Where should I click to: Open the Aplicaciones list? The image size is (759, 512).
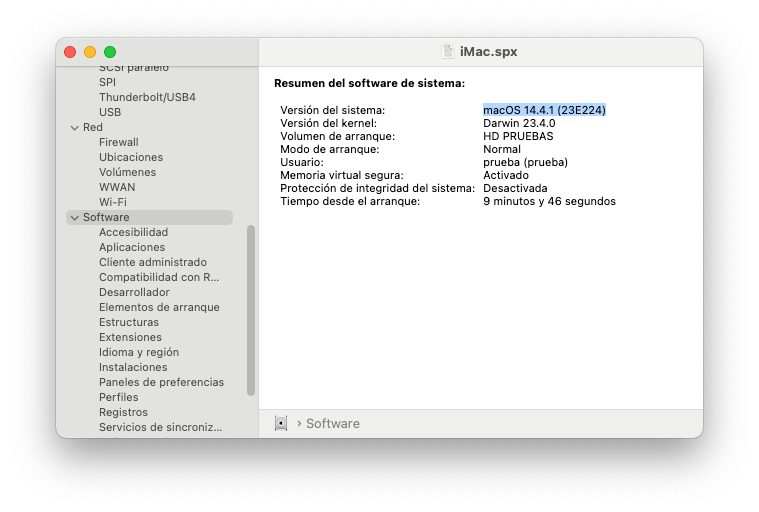click(132, 247)
